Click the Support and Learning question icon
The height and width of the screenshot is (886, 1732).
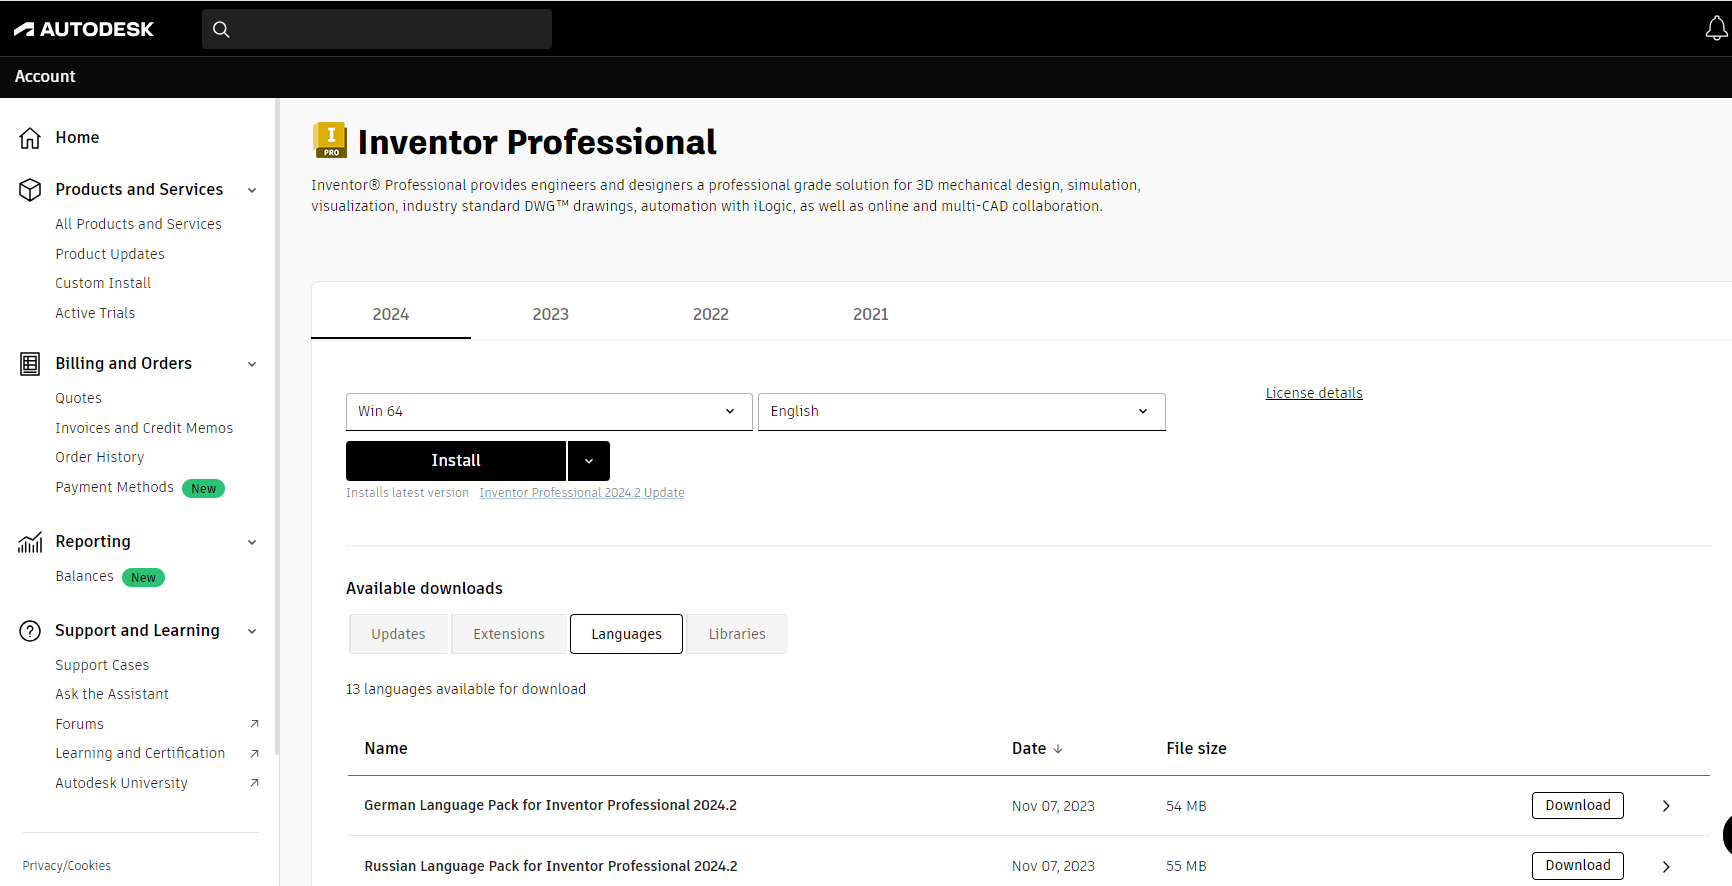coord(30,631)
